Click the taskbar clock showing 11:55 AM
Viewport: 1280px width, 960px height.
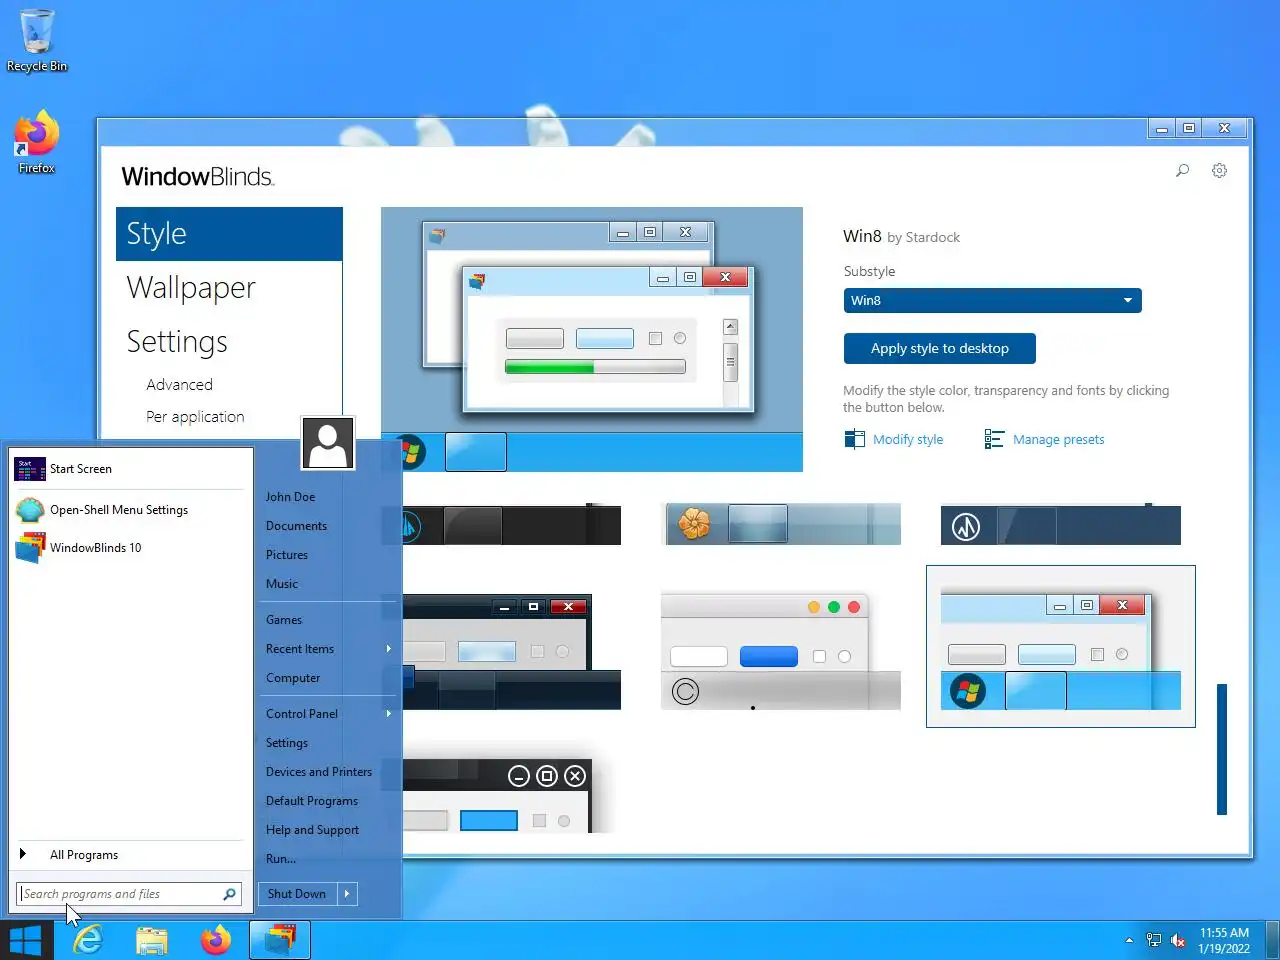[1224, 941]
